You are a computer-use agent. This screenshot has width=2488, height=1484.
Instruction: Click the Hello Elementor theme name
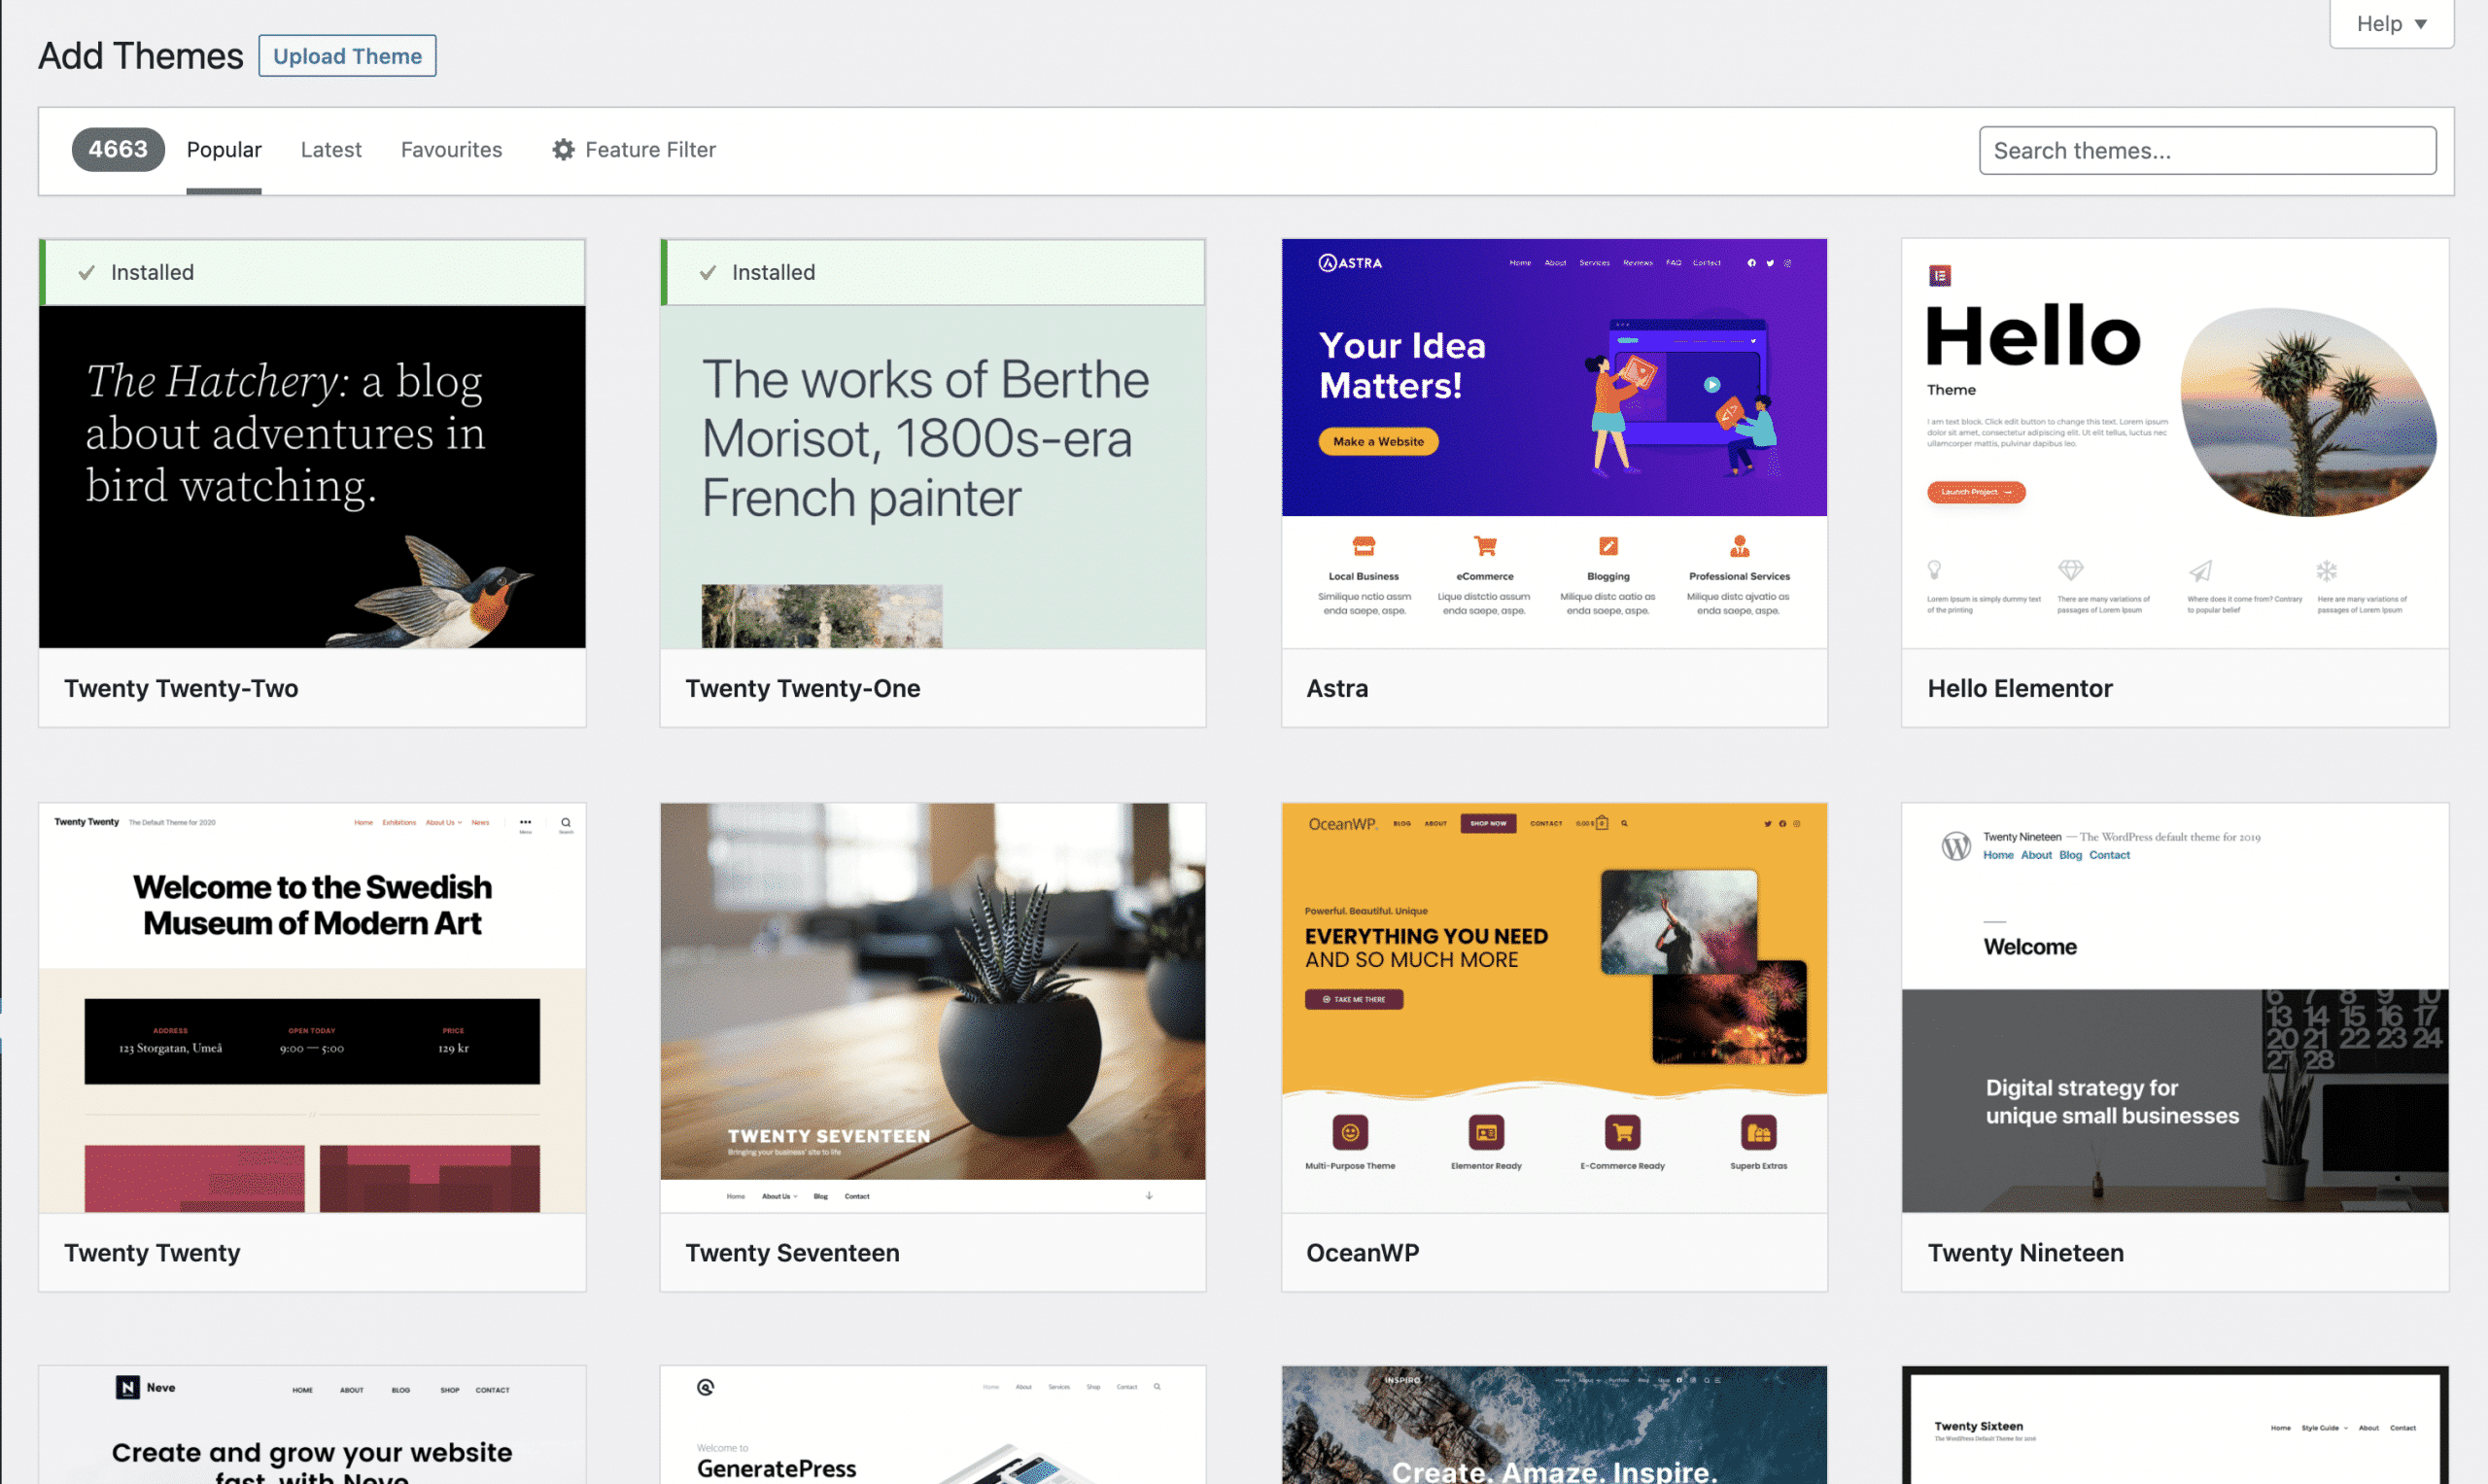pyautogui.click(x=2020, y=688)
